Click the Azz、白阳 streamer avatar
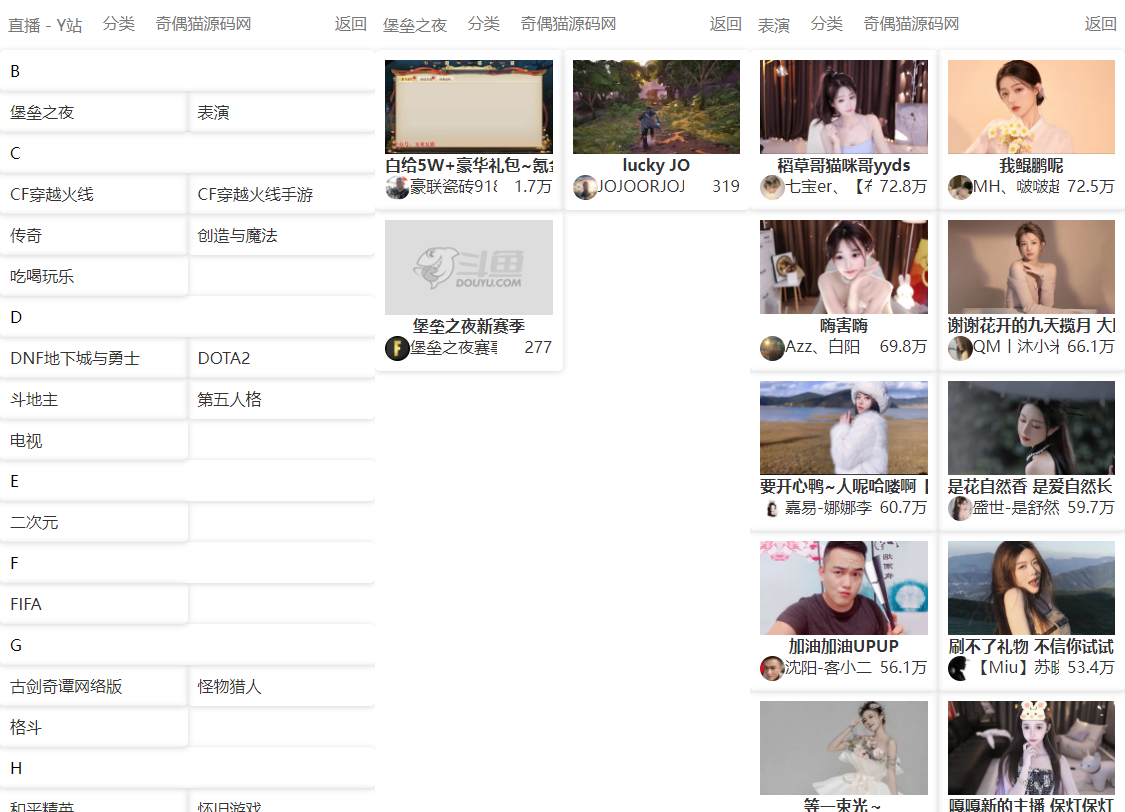The height and width of the screenshot is (812, 1125). point(772,348)
